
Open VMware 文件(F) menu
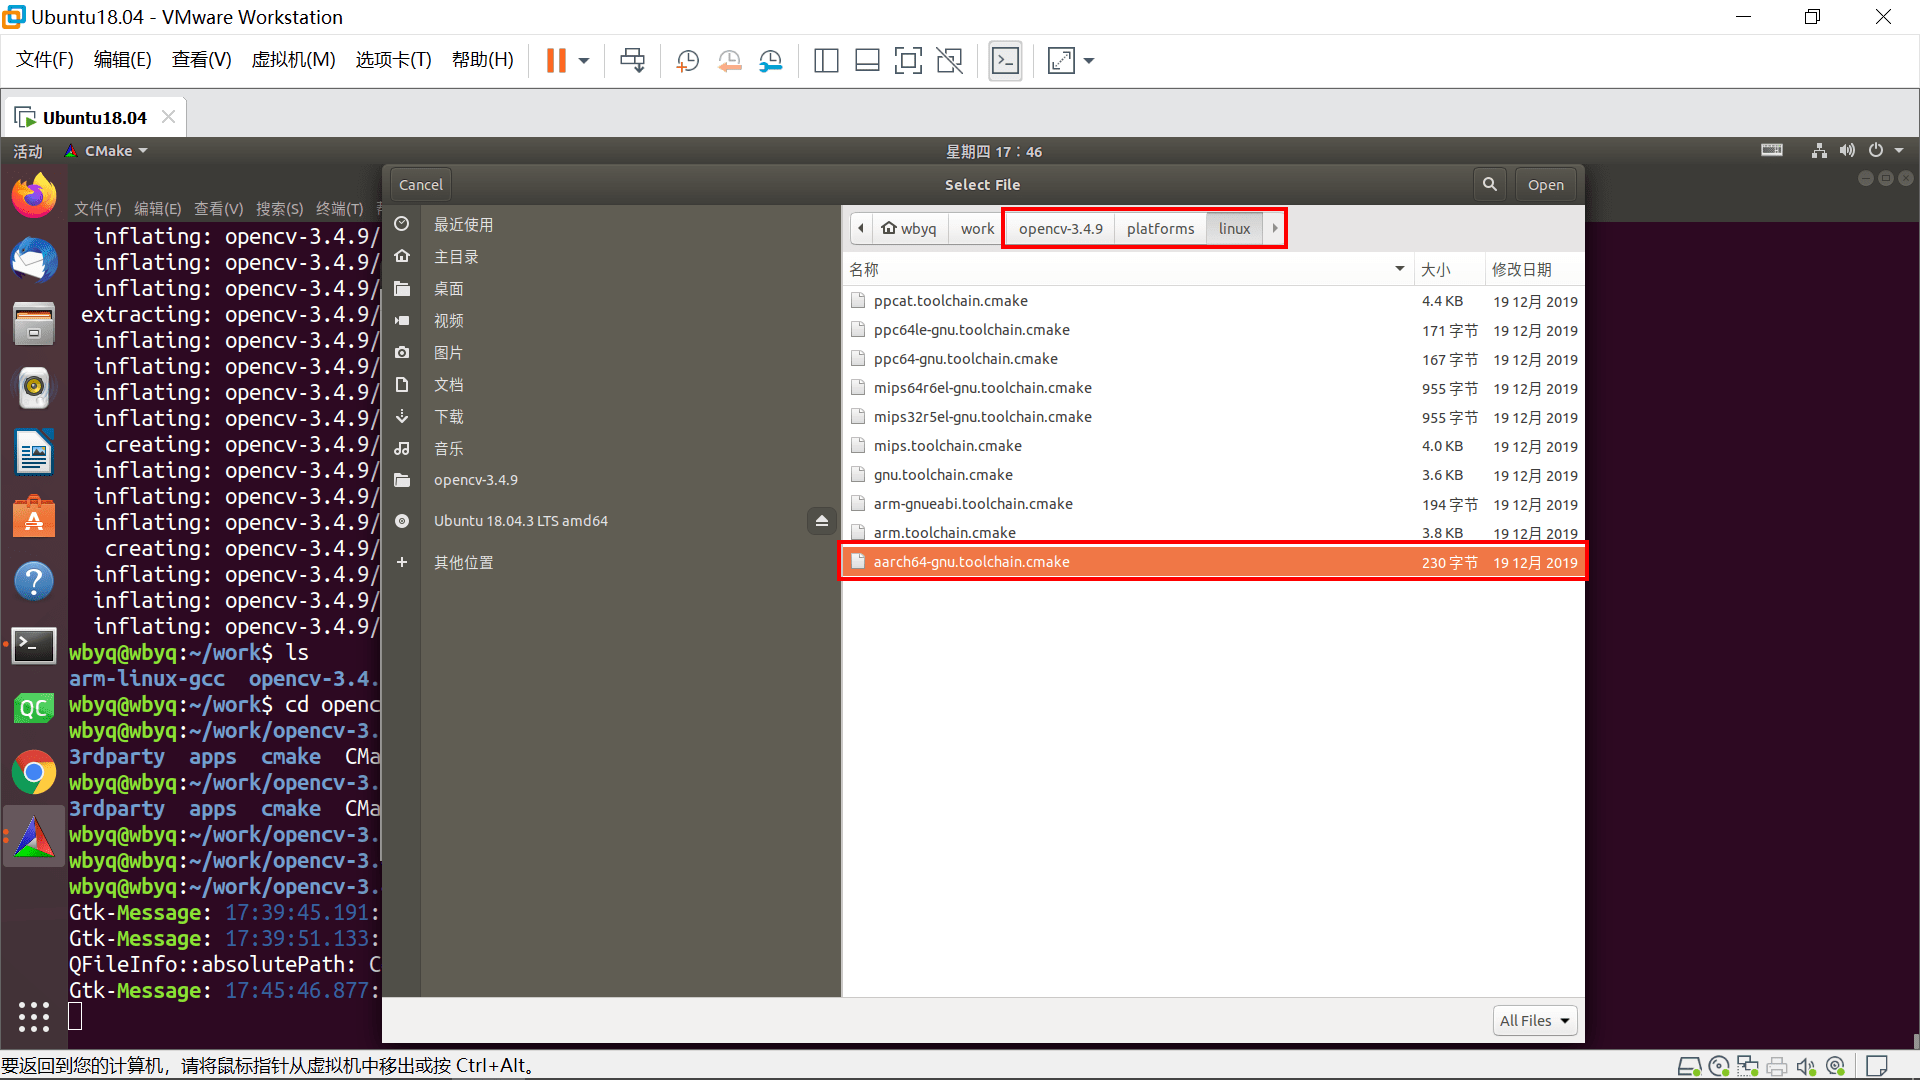click(x=45, y=60)
